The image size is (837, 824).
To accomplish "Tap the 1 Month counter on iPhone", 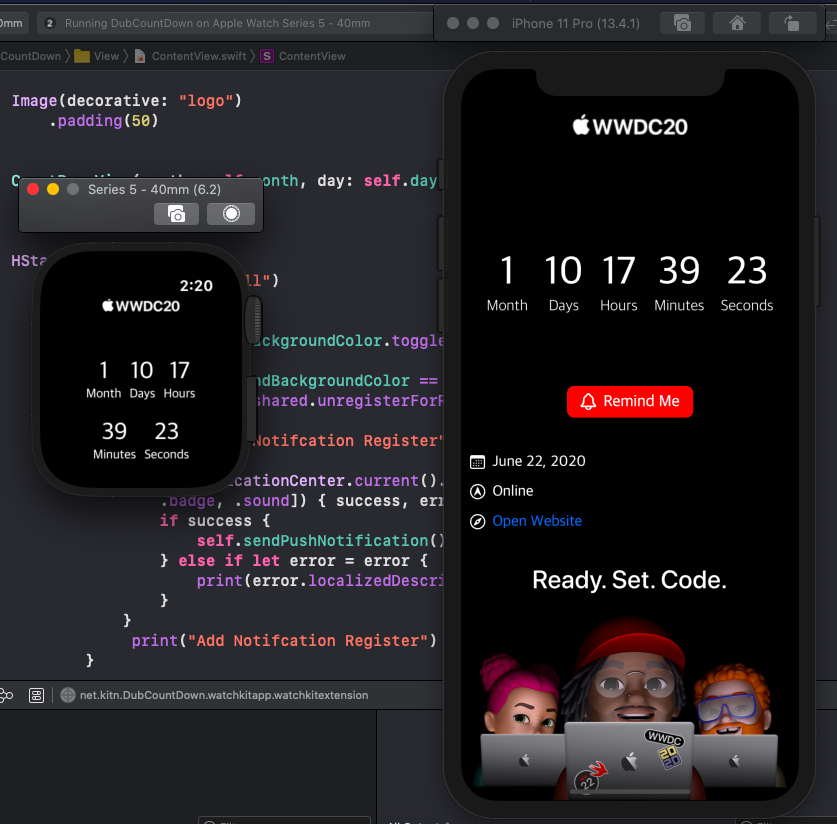I will click(507, 283).
